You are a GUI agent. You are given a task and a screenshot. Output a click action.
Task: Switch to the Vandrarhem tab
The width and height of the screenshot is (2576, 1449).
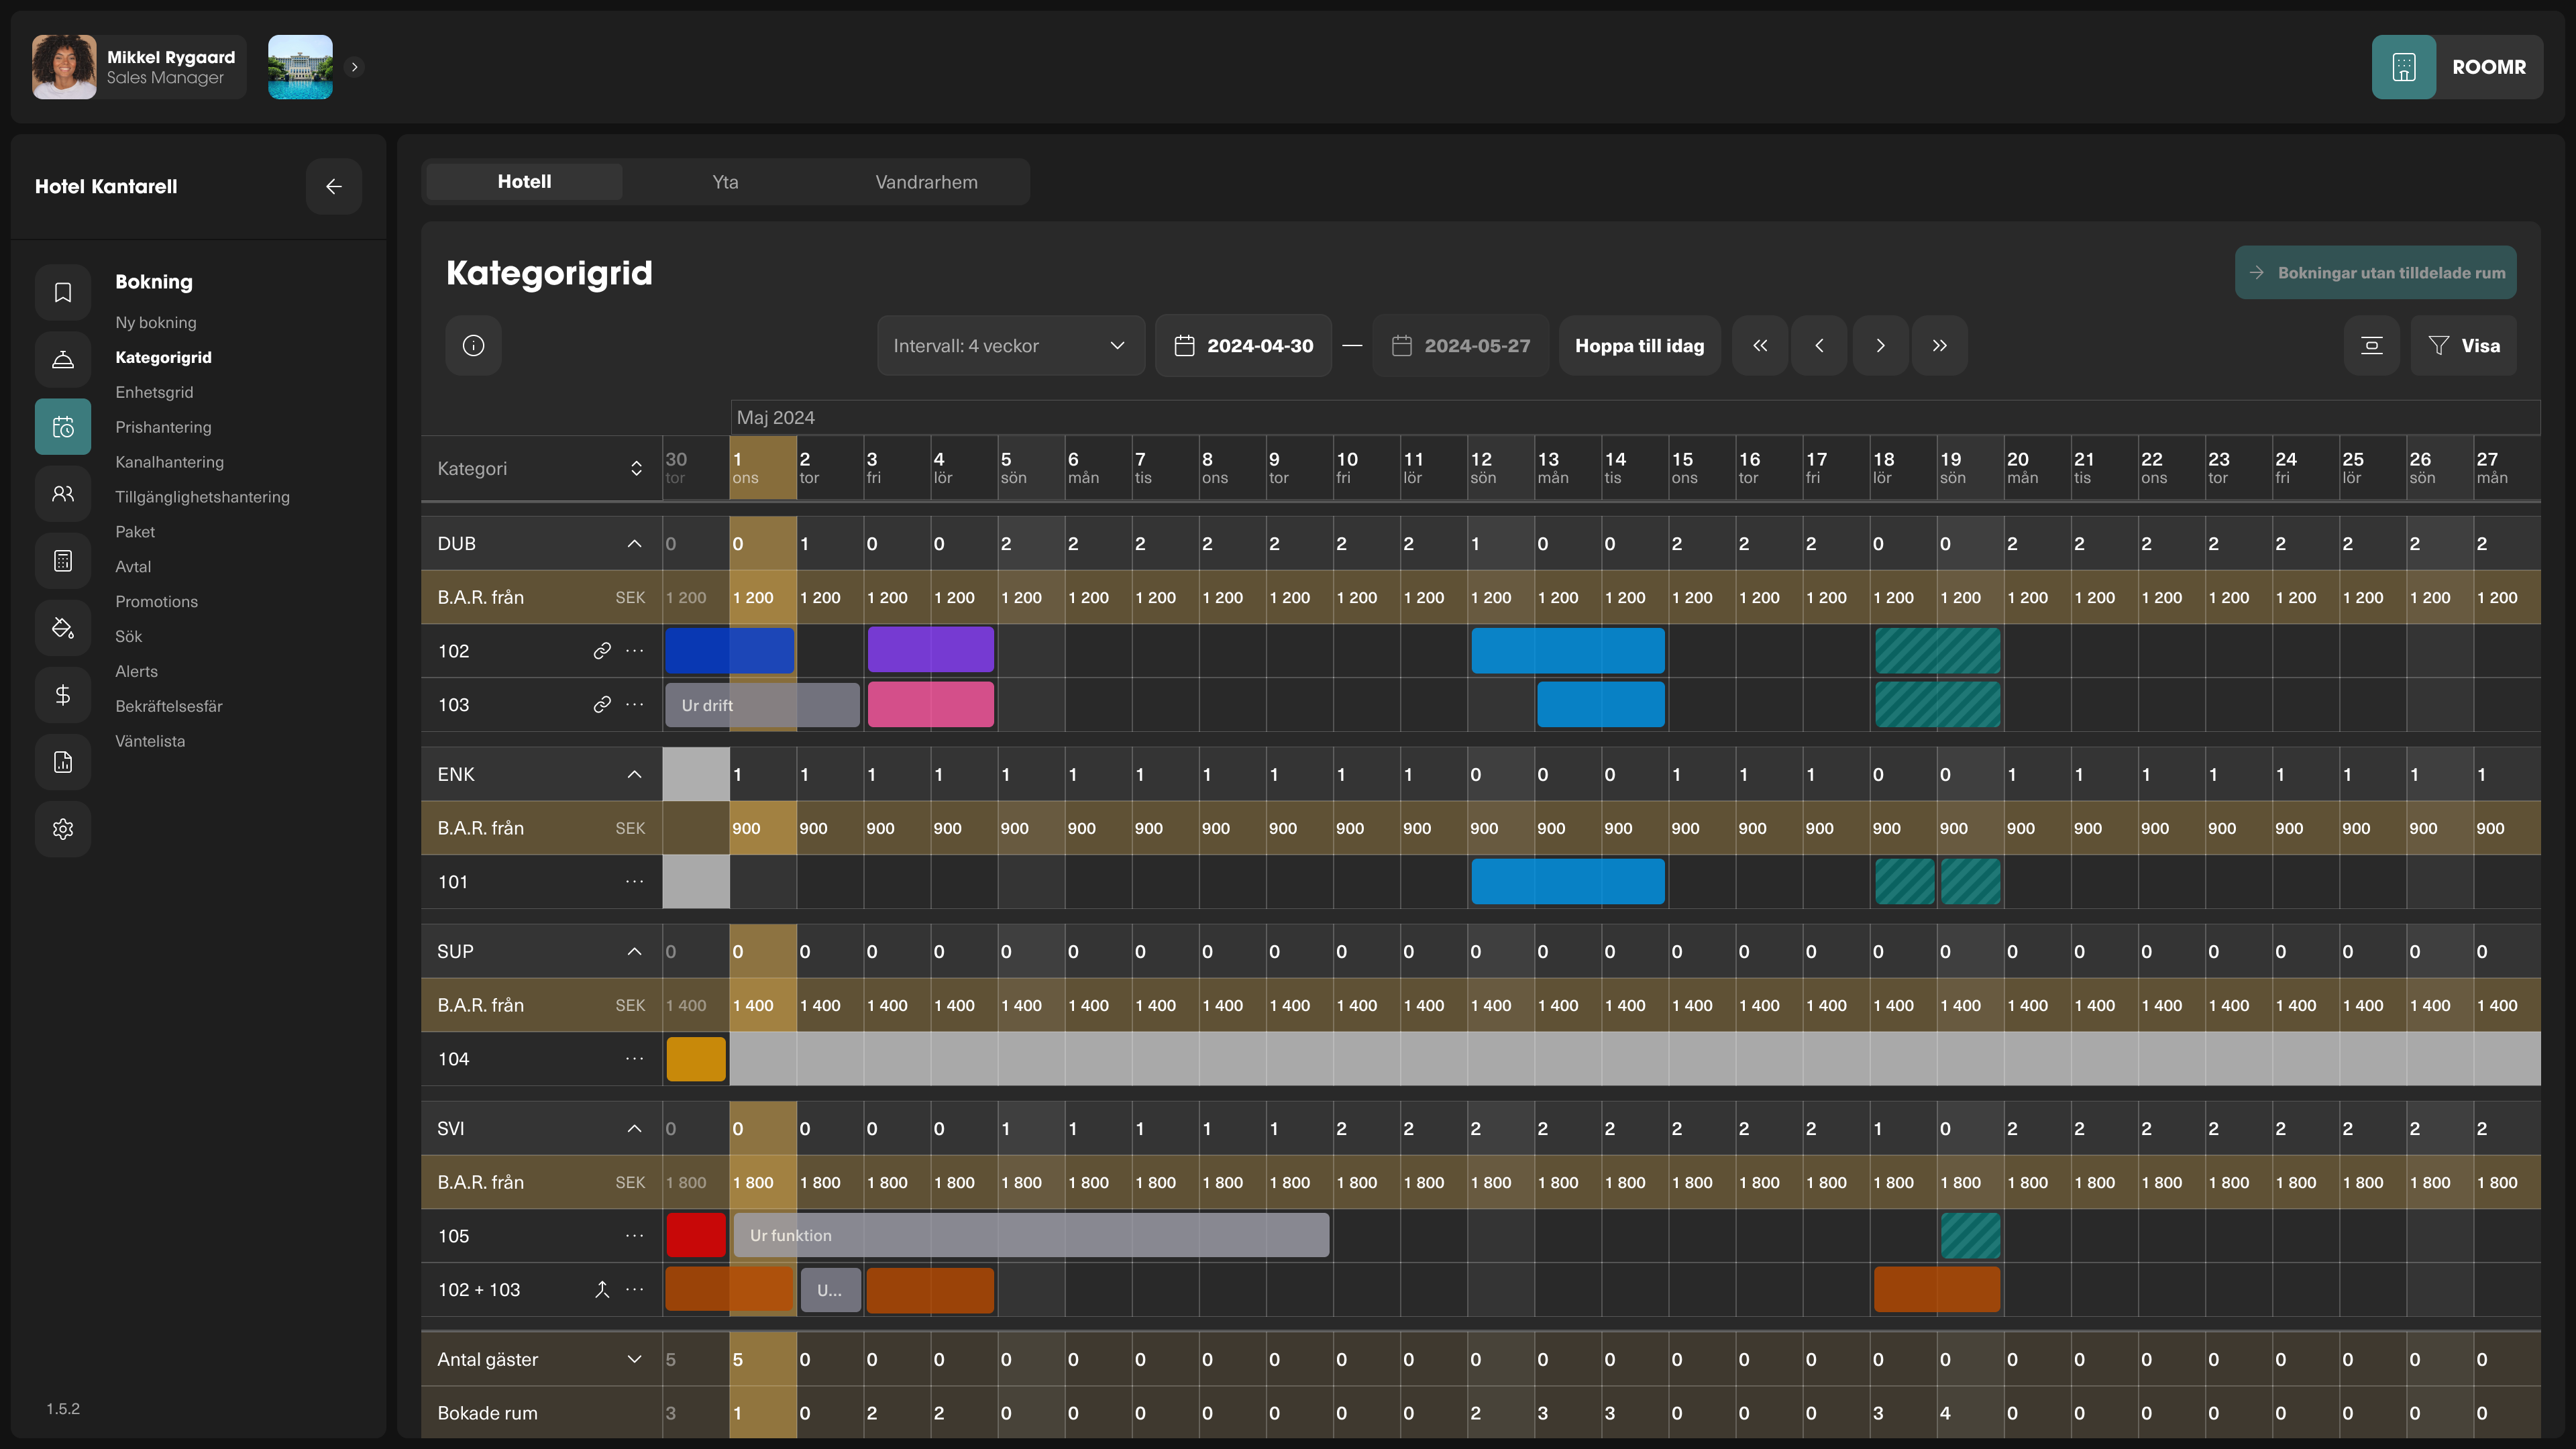point(926,181)
